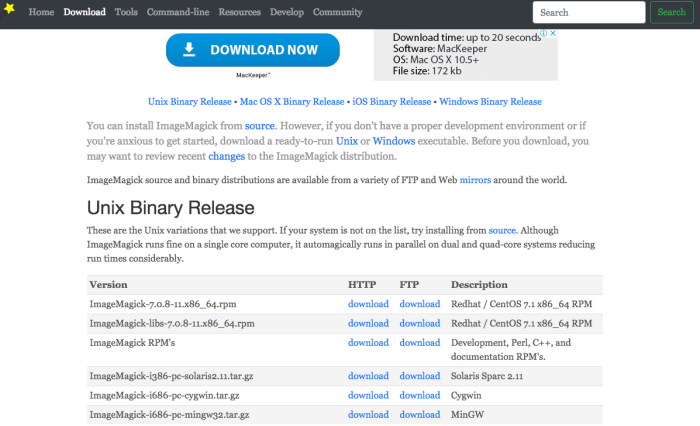Click the 'Solaris Sparc 2.11' description cell
This screenshot has width=700, height=426.
[x=487, y=376]
